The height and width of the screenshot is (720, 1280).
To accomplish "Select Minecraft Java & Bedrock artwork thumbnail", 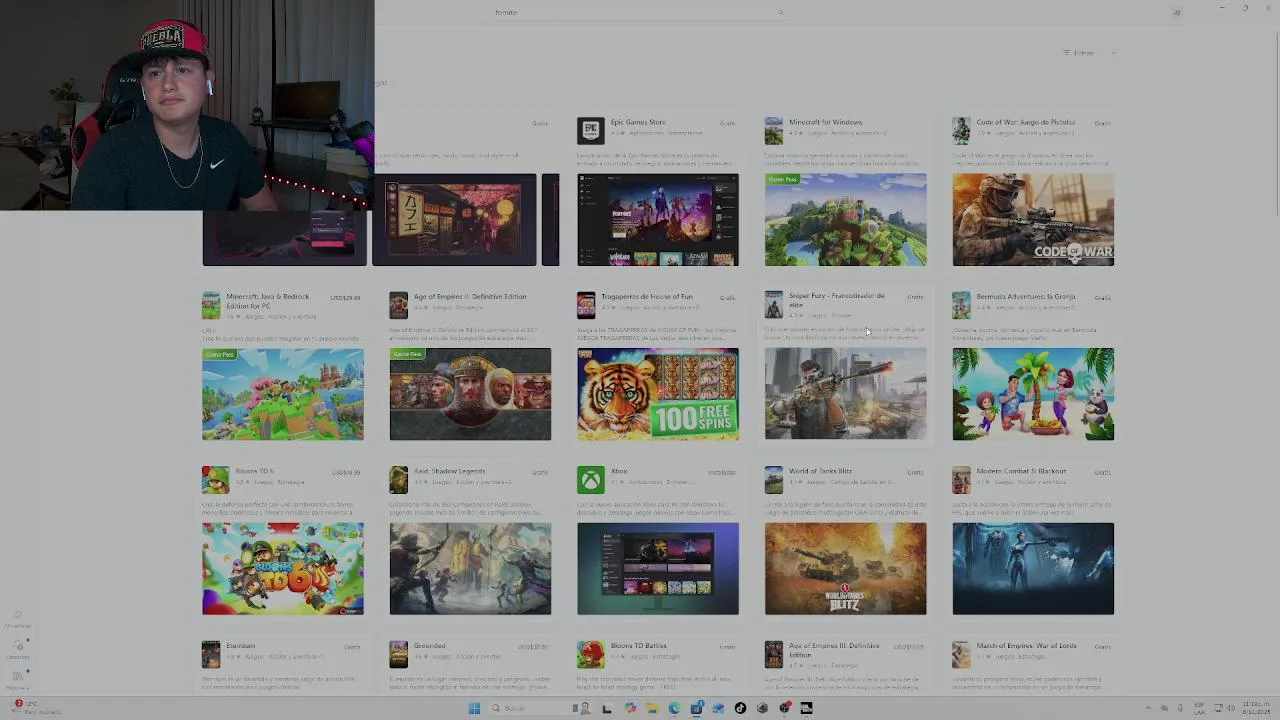I will pos(283,394).
